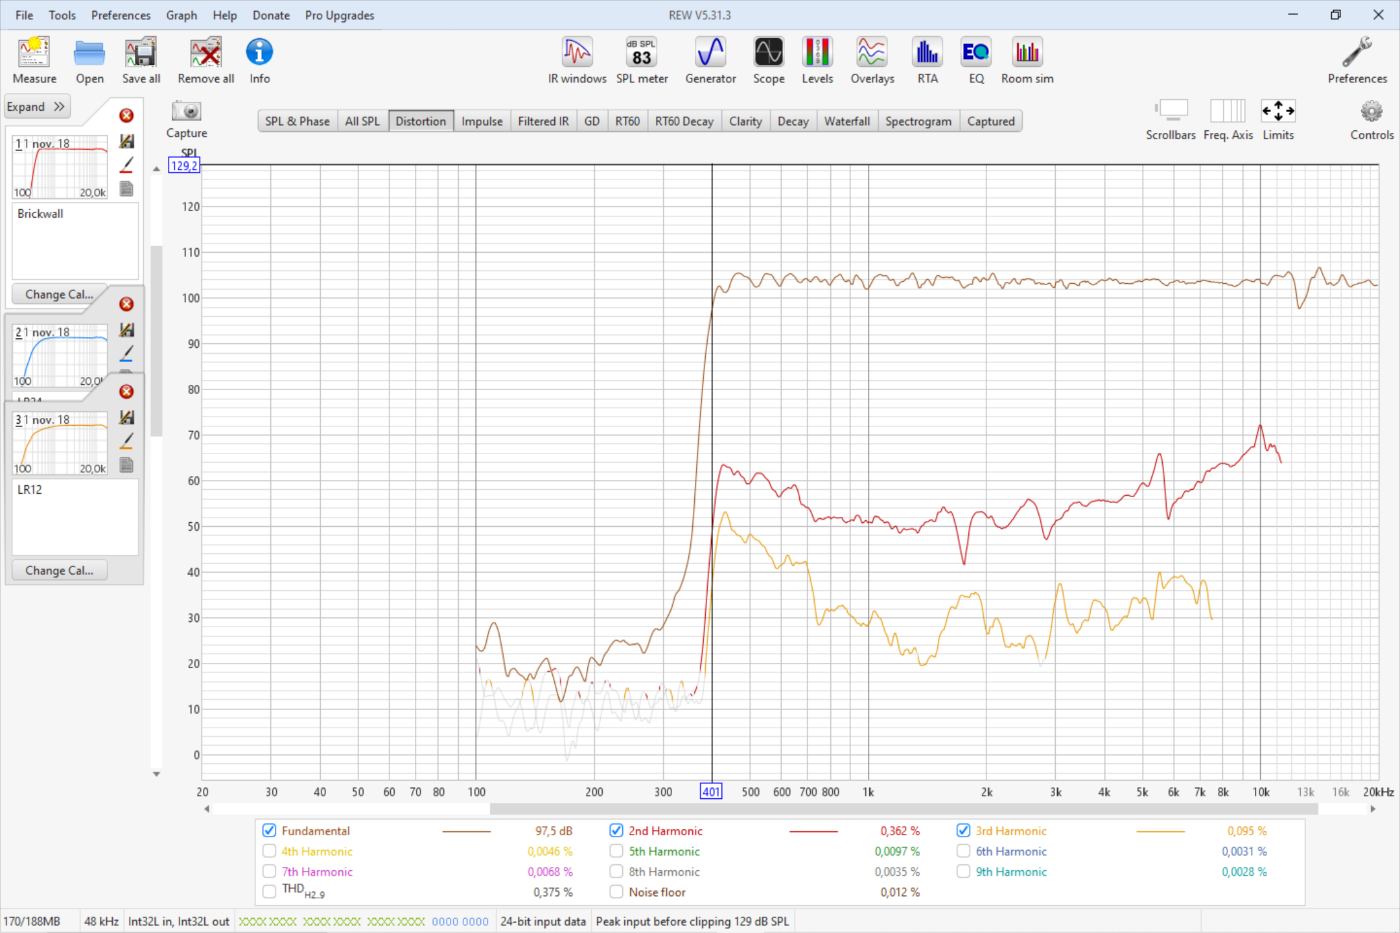Open the Graph menu

click(181, 15)
